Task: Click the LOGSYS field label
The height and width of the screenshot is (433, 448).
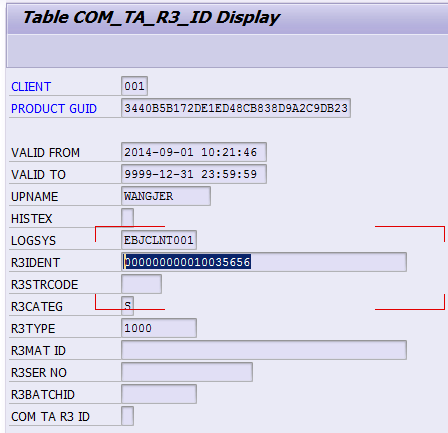Action: (x=33, y=241)
